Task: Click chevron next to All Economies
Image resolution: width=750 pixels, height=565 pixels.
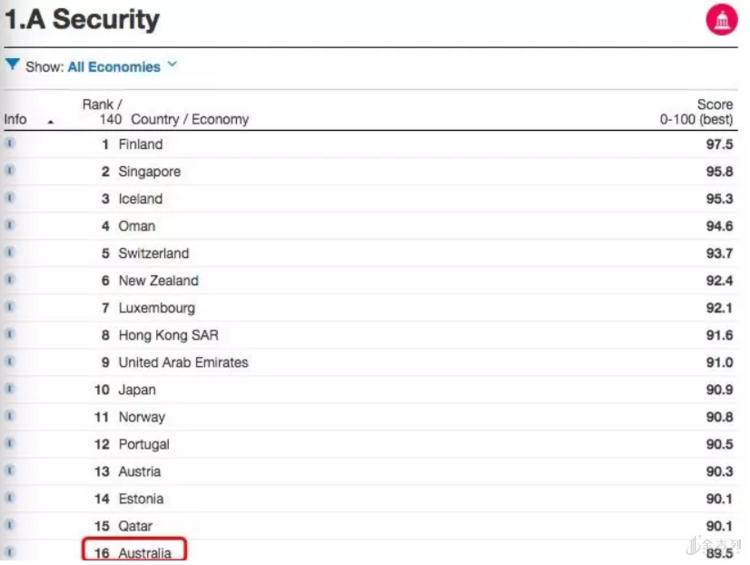Action: coord(172,65)
